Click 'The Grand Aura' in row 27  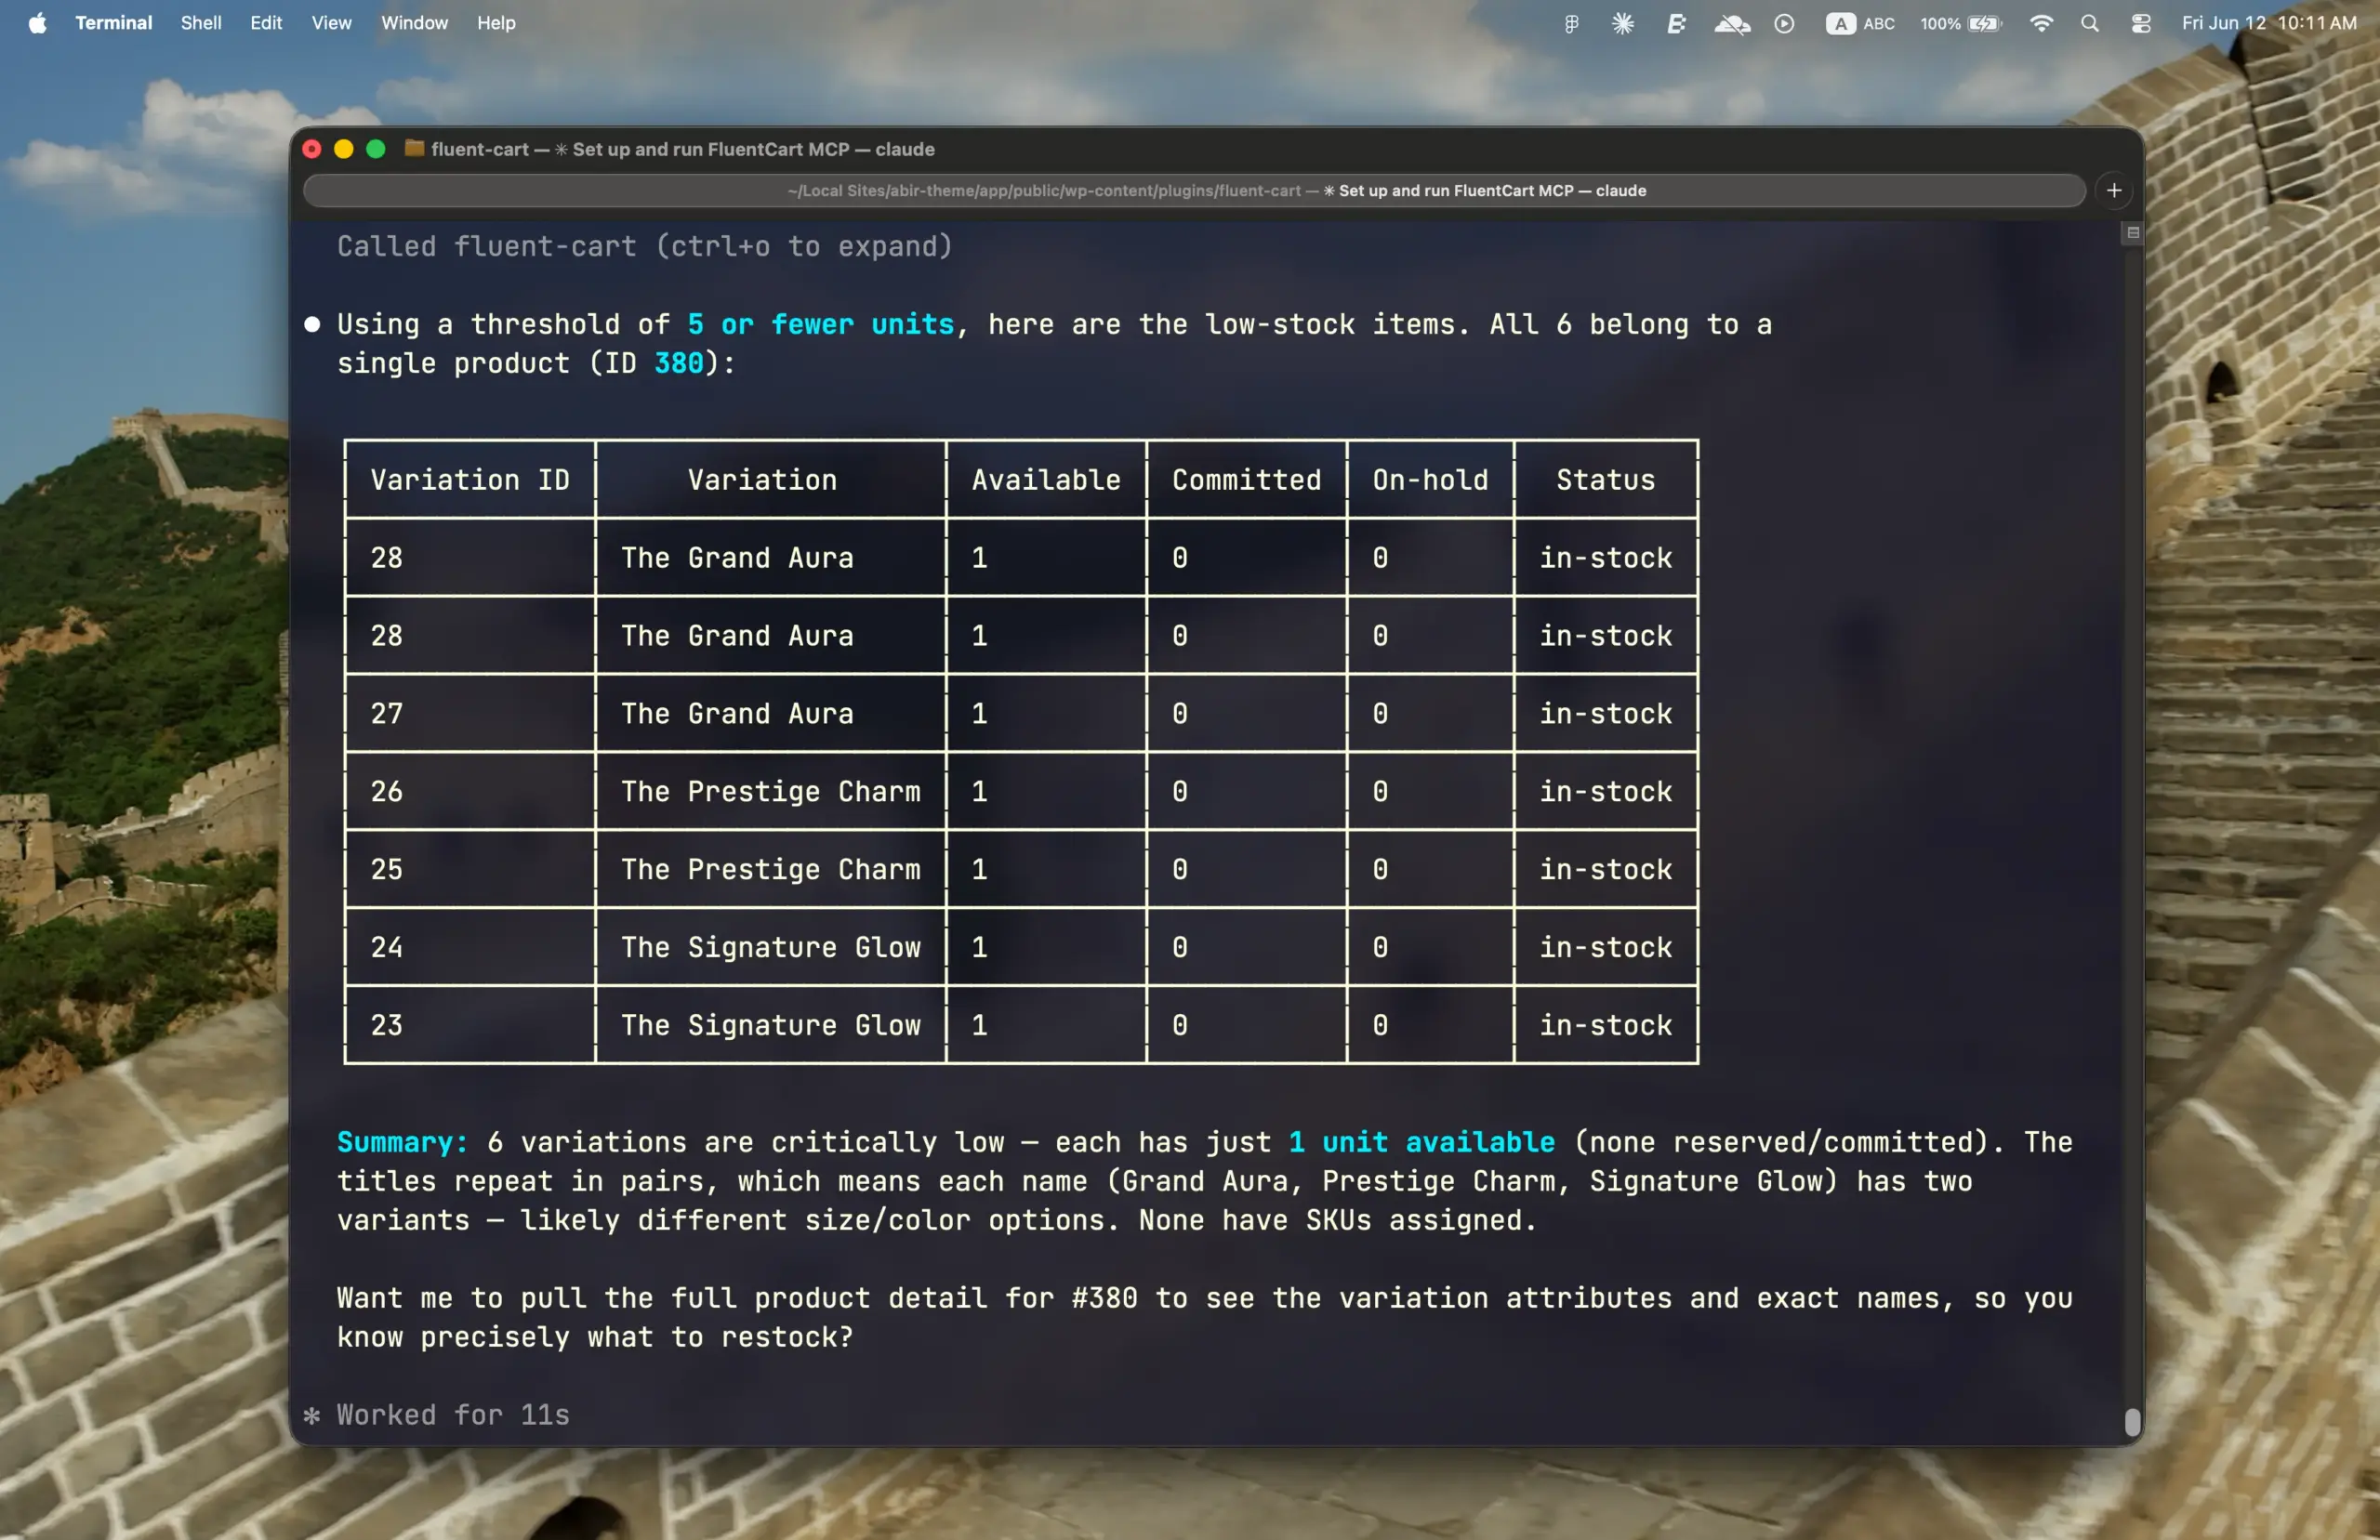coord(737,714)
